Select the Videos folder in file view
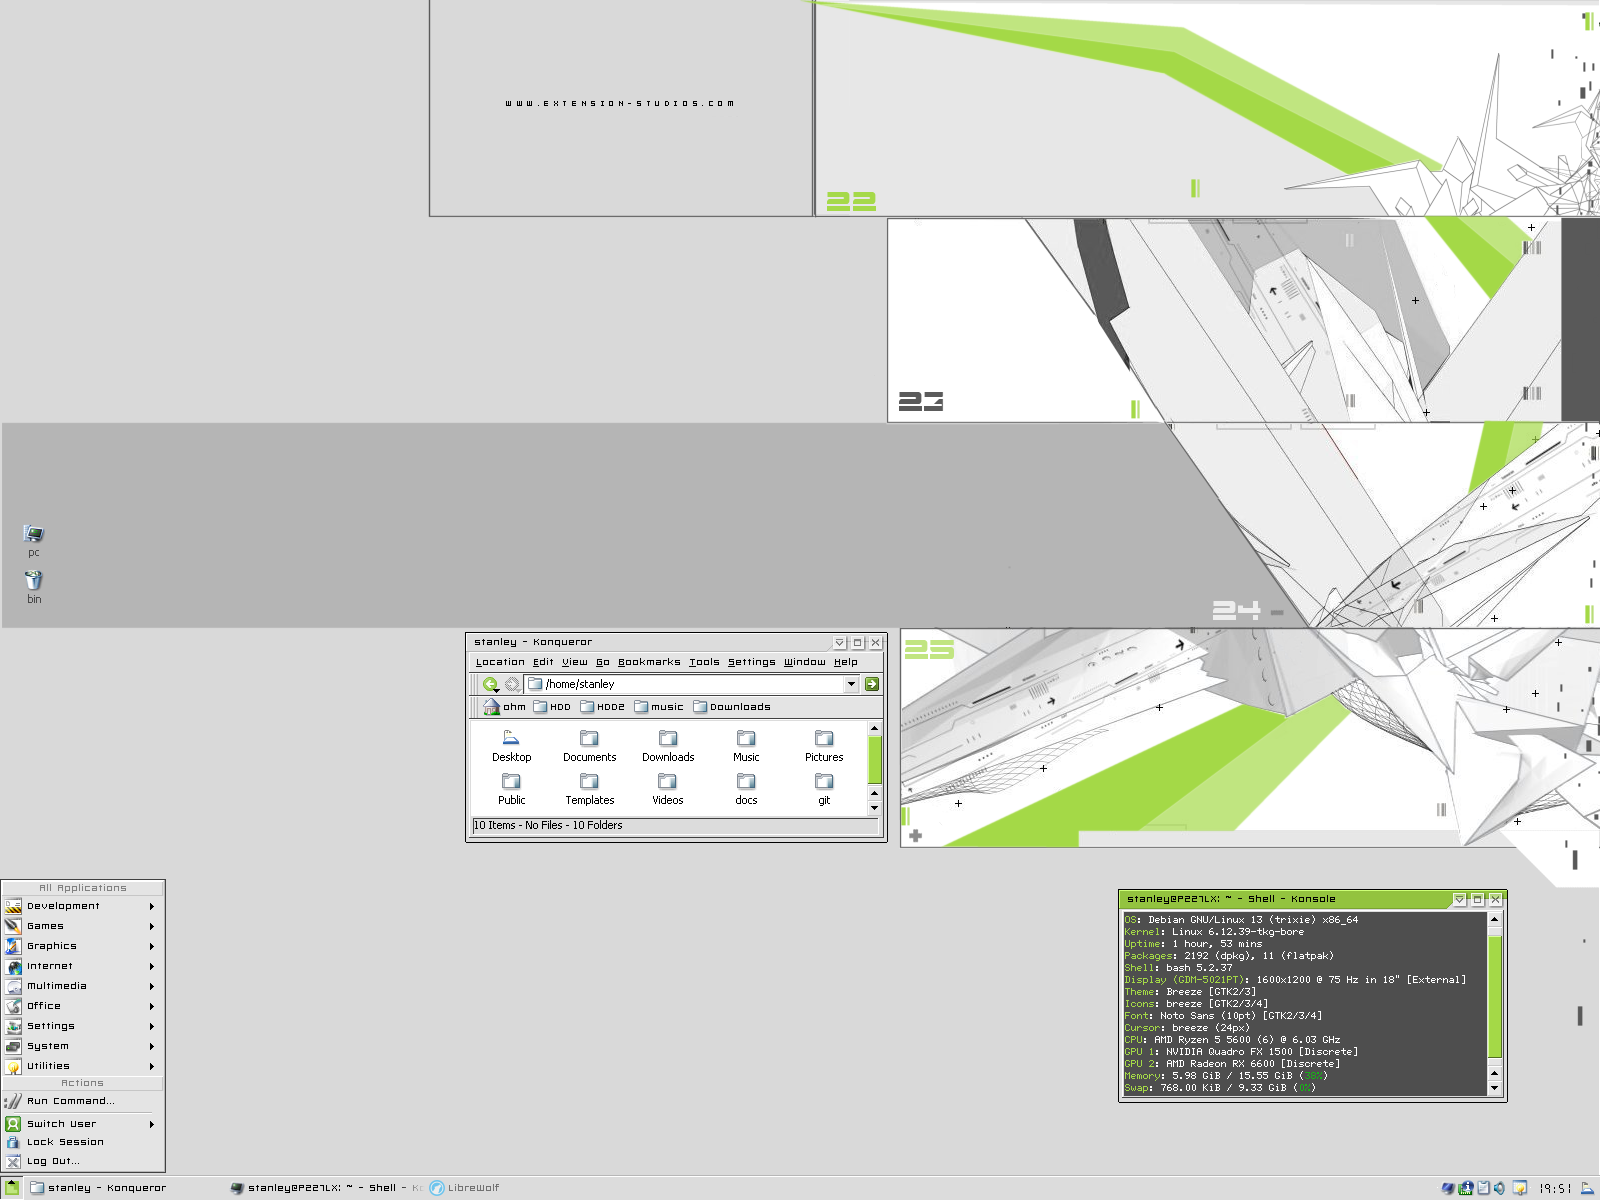This screenshot has height=1200, width=1600. click(x=668, y=789)
